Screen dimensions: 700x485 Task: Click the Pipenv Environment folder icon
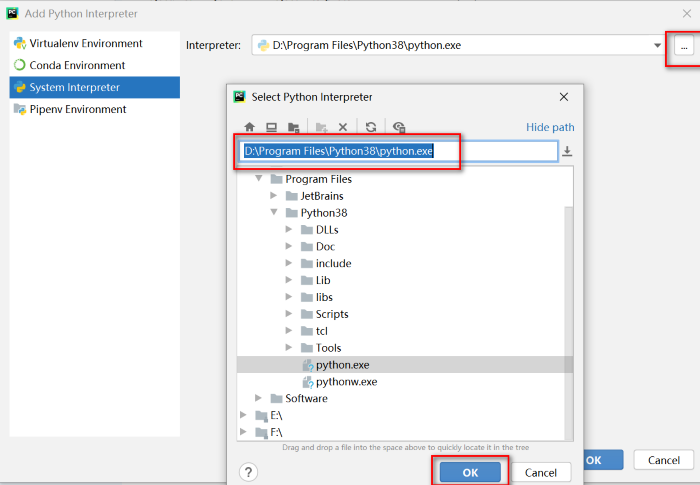[x=20, y=109]
